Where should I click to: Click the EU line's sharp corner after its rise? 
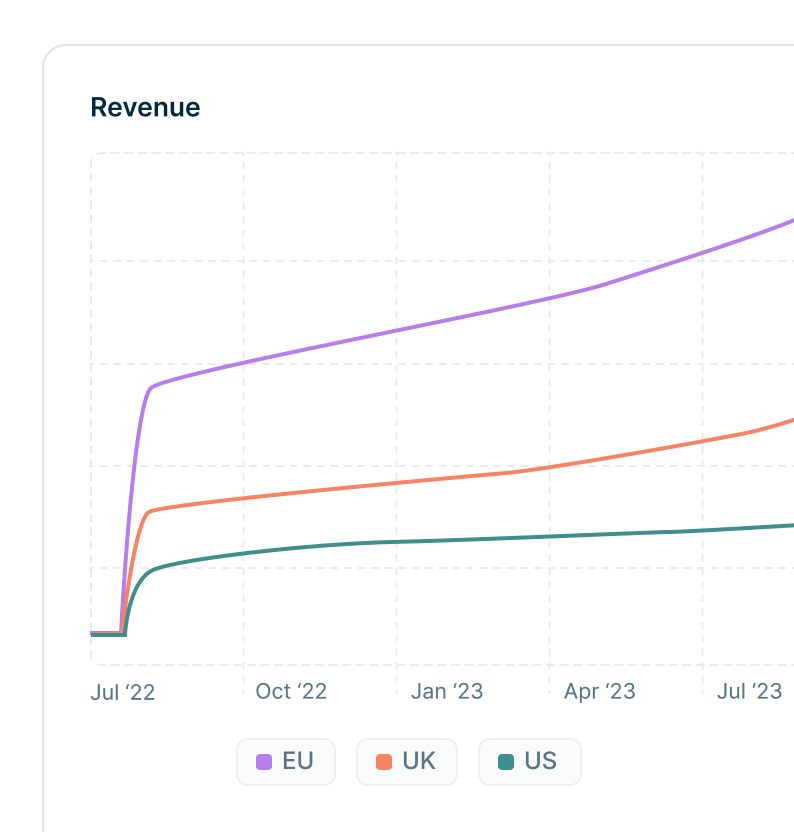[151, 387]
